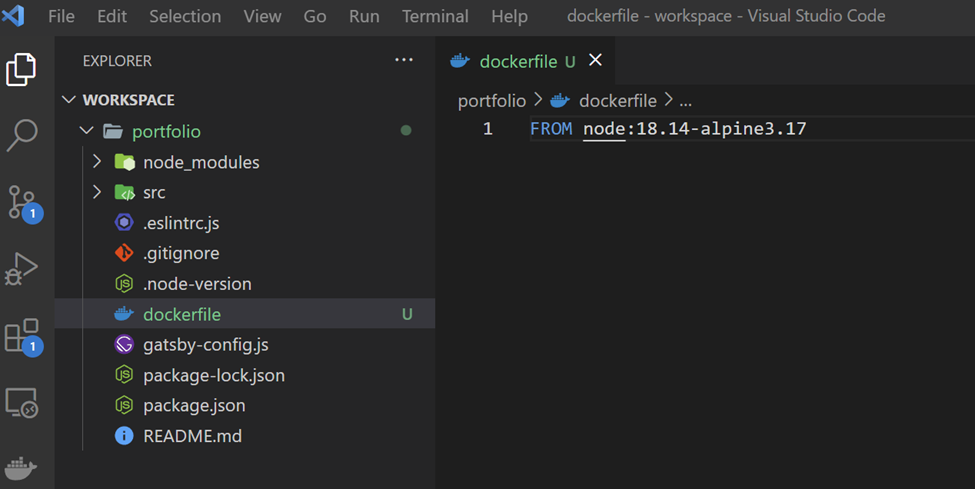Open the Explorer view in activity bar
The height and width of the screenshot is (489, 975).
[x=21, y=69]
